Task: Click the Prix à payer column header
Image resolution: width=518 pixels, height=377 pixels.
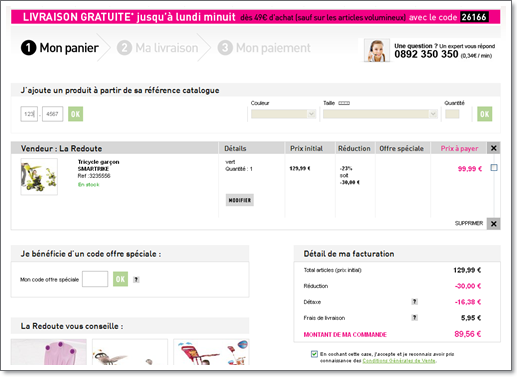Action: [459, 148]
